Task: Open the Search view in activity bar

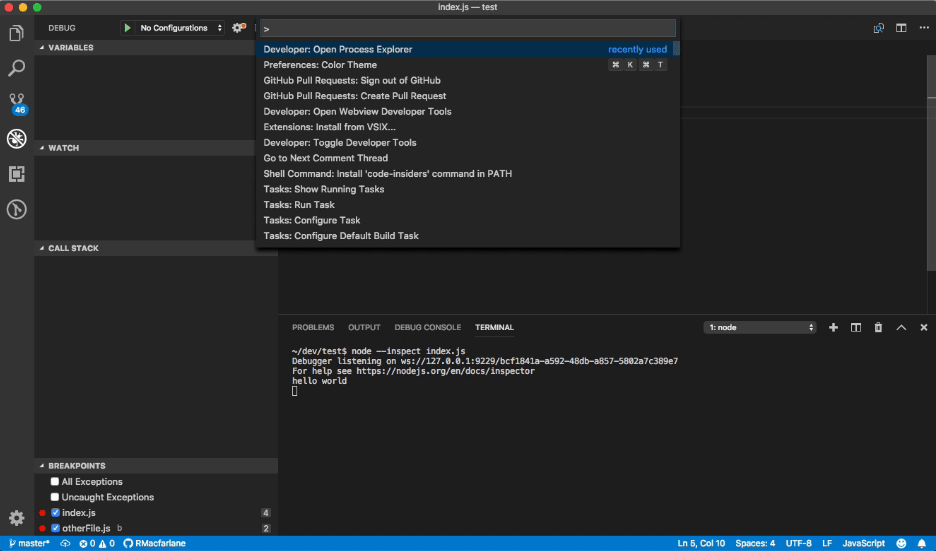Action: point(16,69)
